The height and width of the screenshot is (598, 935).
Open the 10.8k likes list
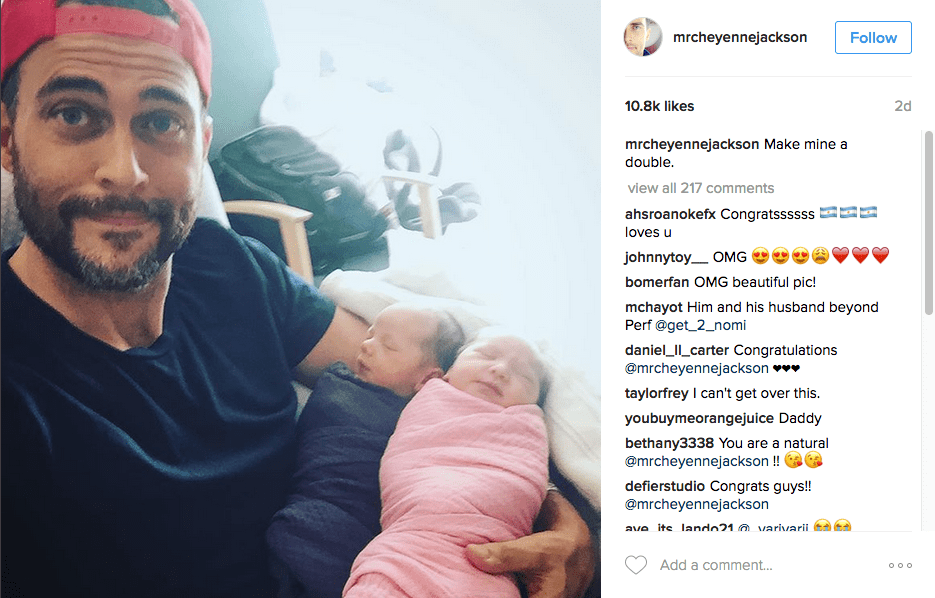(660, 106)
